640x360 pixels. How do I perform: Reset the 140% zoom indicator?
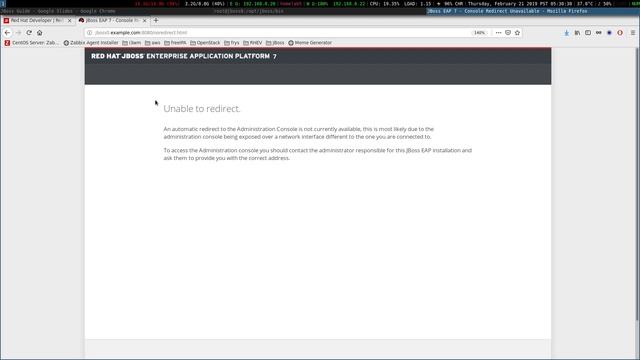480,33
